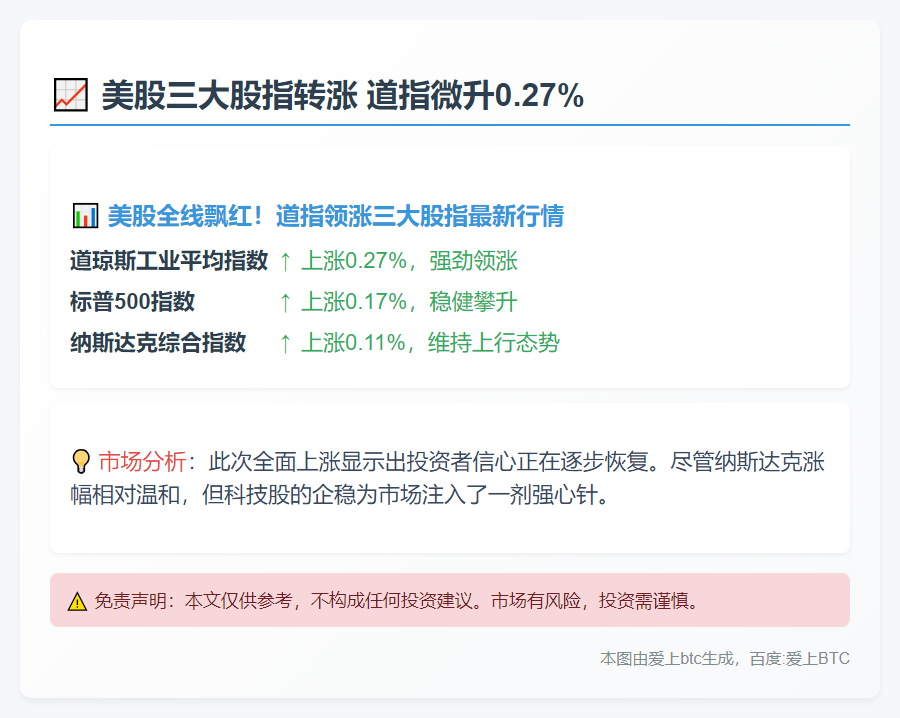Image resolution: width=900 pixels, height=718 pixels.
Task: Click the label 道琼斯工业平均指数
Action: tap(169, 261)
